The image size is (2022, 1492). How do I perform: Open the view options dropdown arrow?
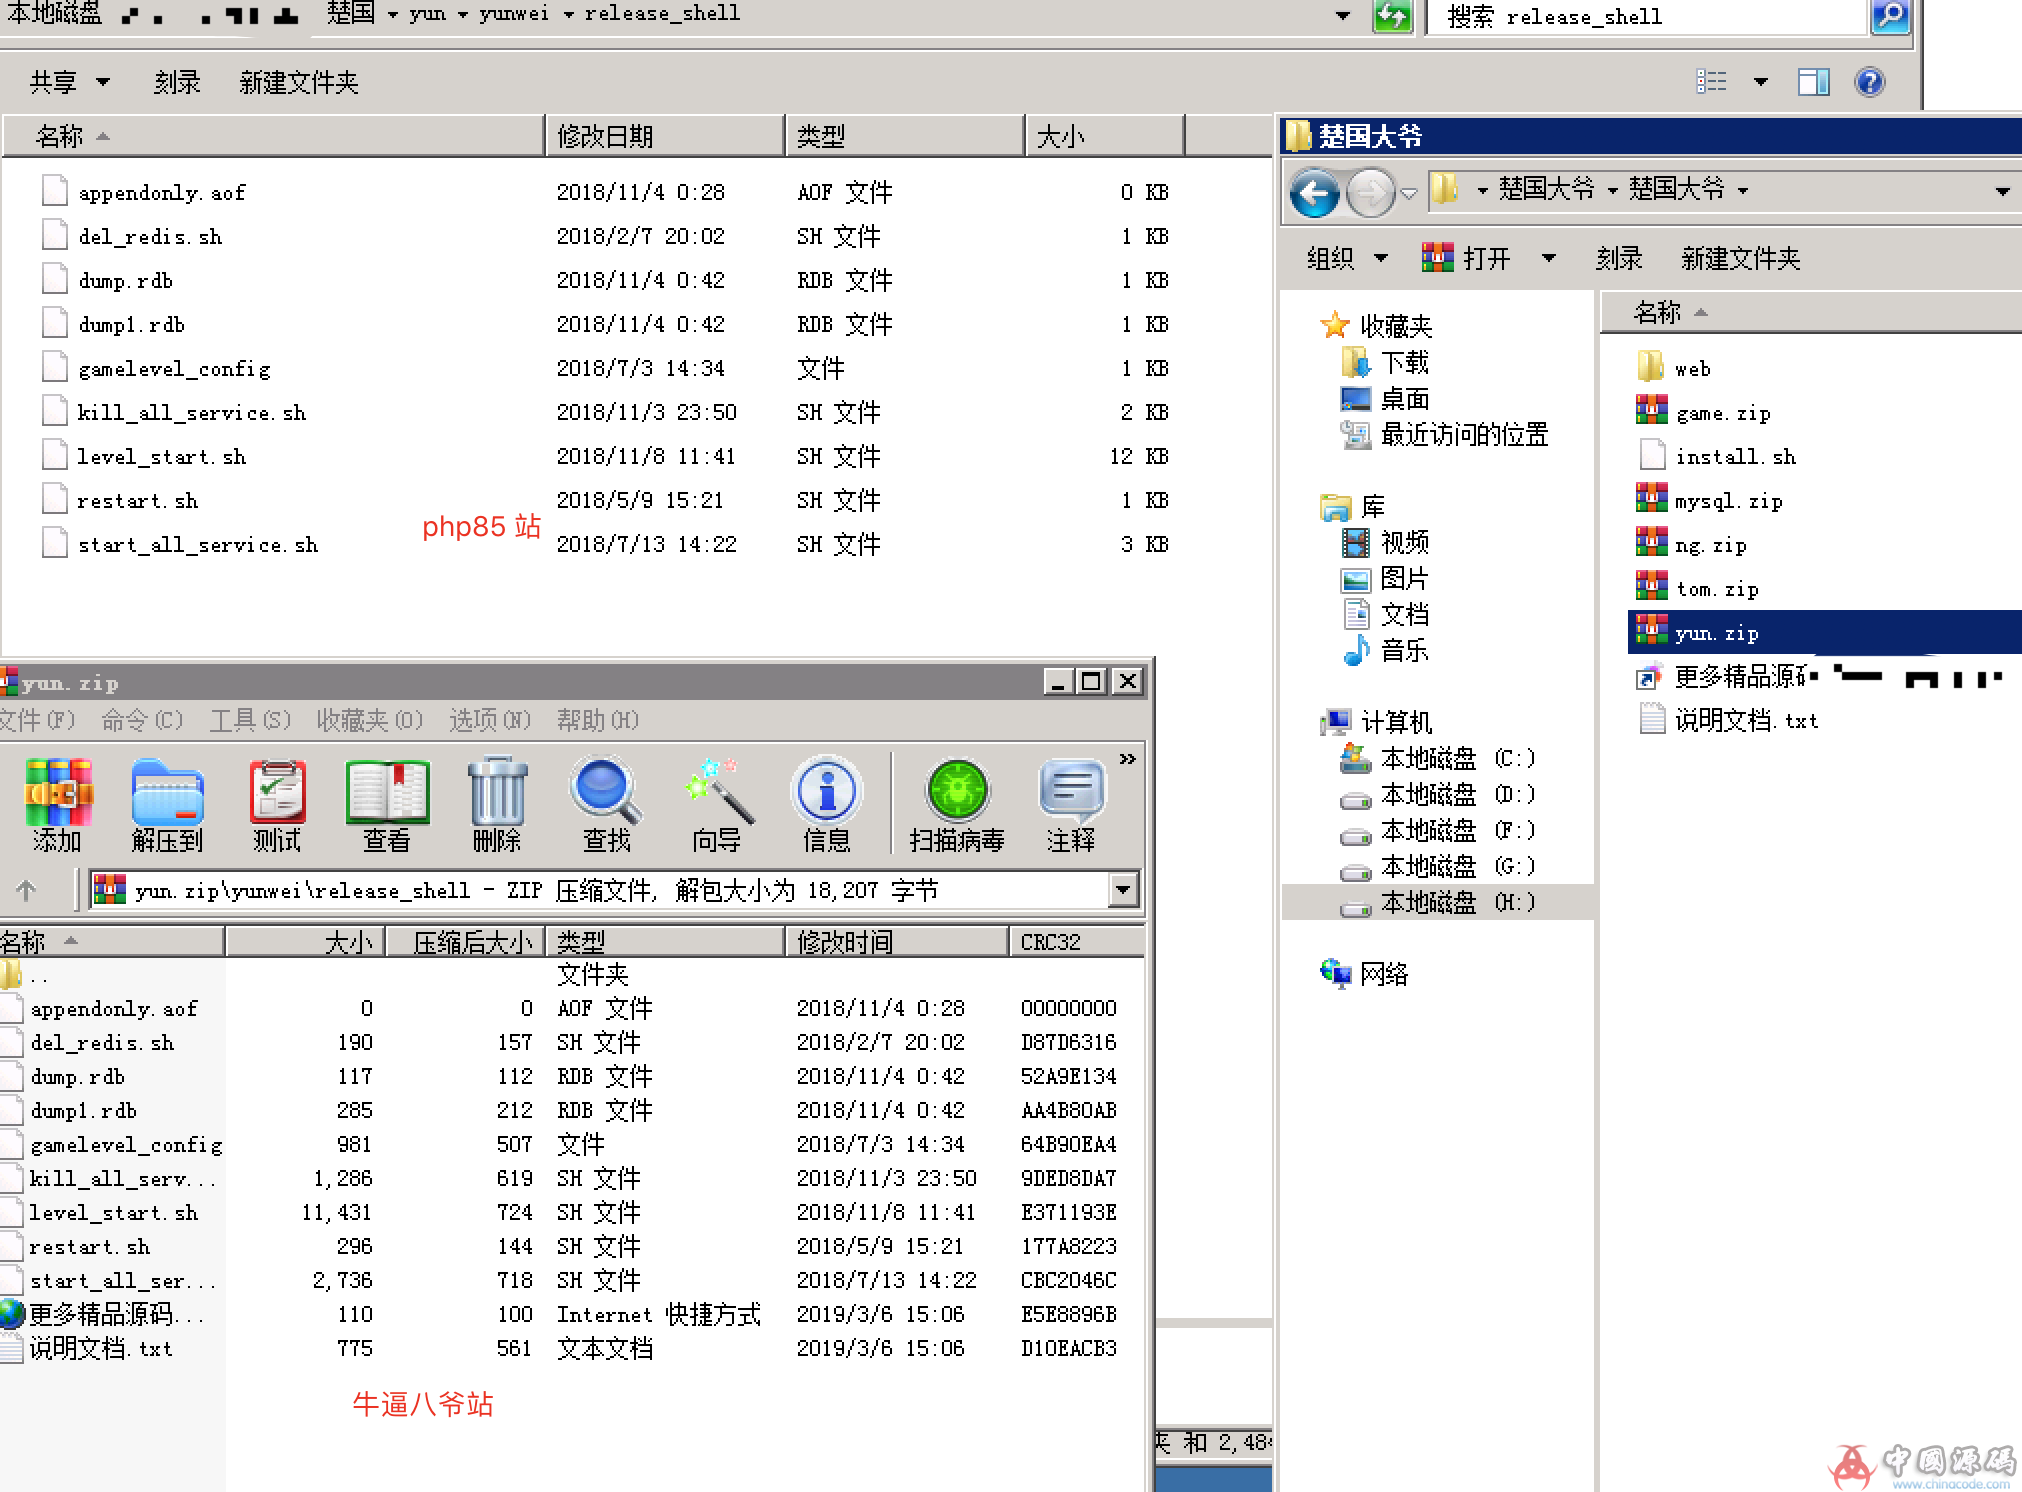1761,82
